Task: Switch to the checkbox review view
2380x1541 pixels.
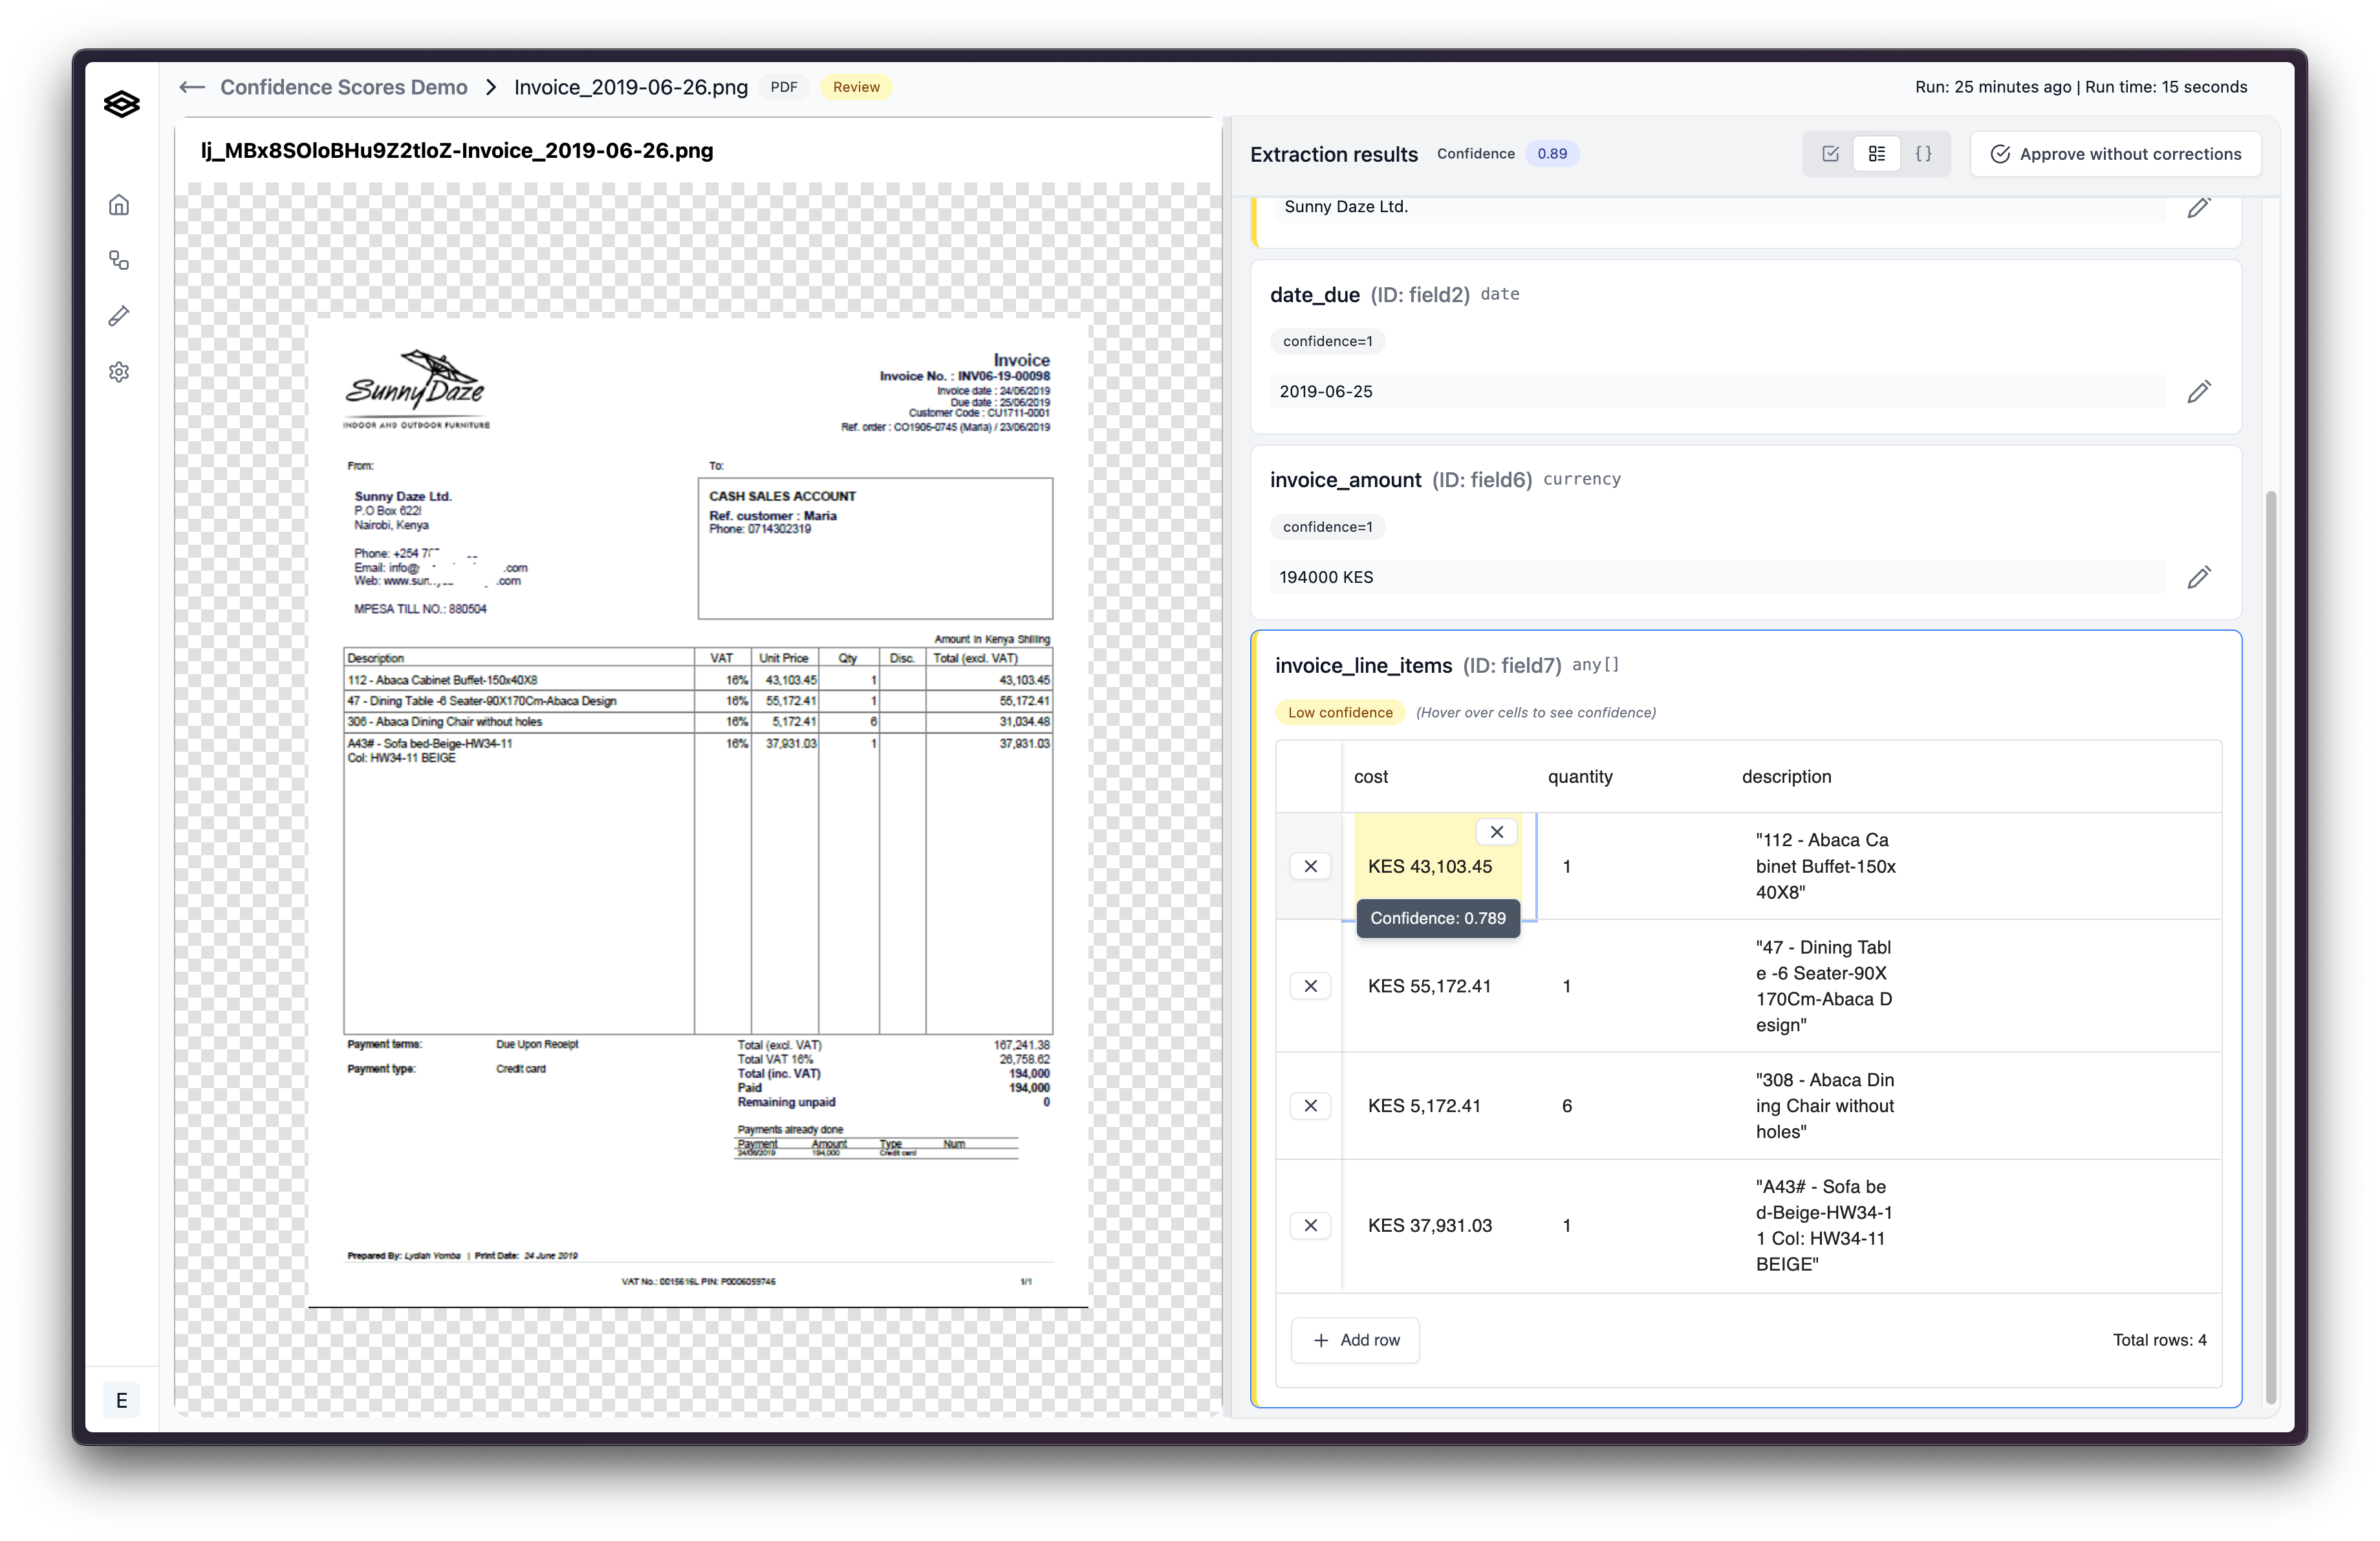Action: point(1830,154)
